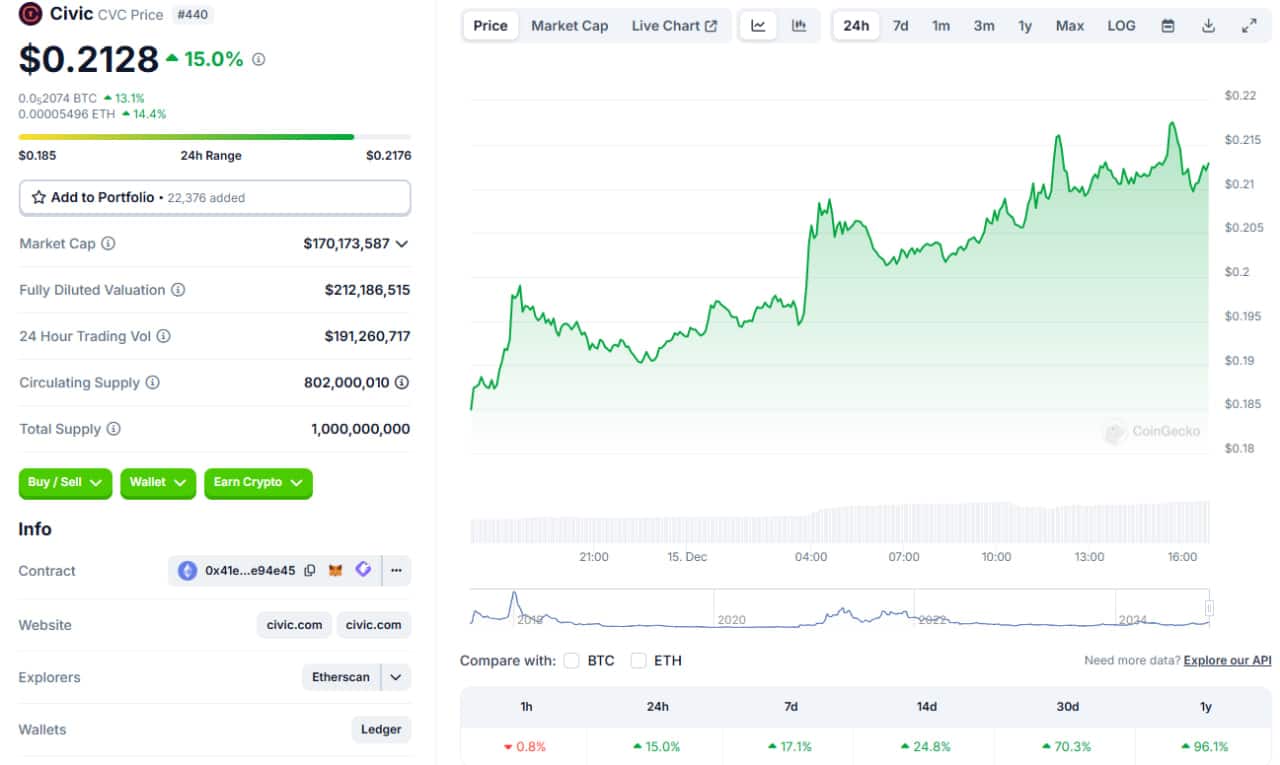The image size is (1280, 765).
Task: Click the 0.8% one-hour change cell
Action: (525, 746)
